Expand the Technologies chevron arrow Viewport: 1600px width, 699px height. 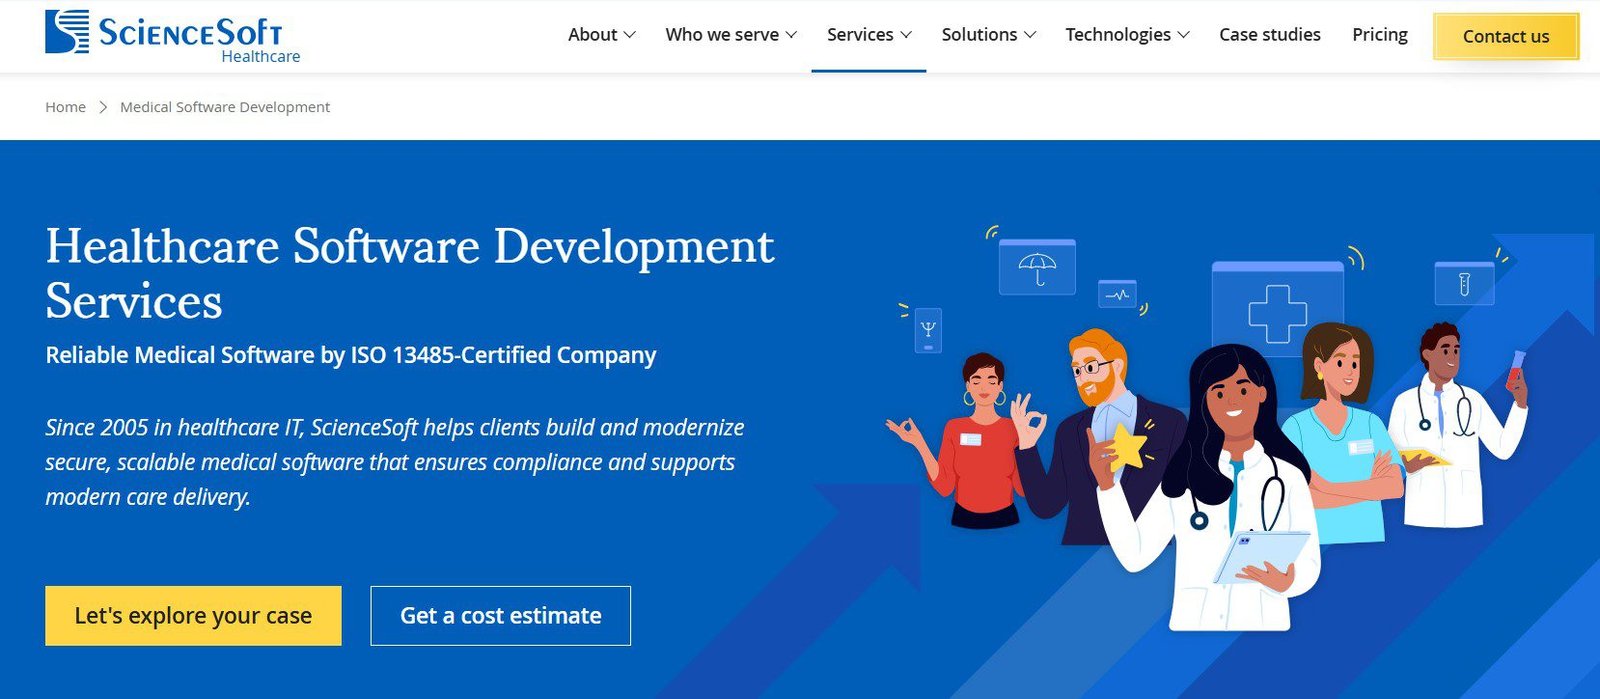point(1184,35)
